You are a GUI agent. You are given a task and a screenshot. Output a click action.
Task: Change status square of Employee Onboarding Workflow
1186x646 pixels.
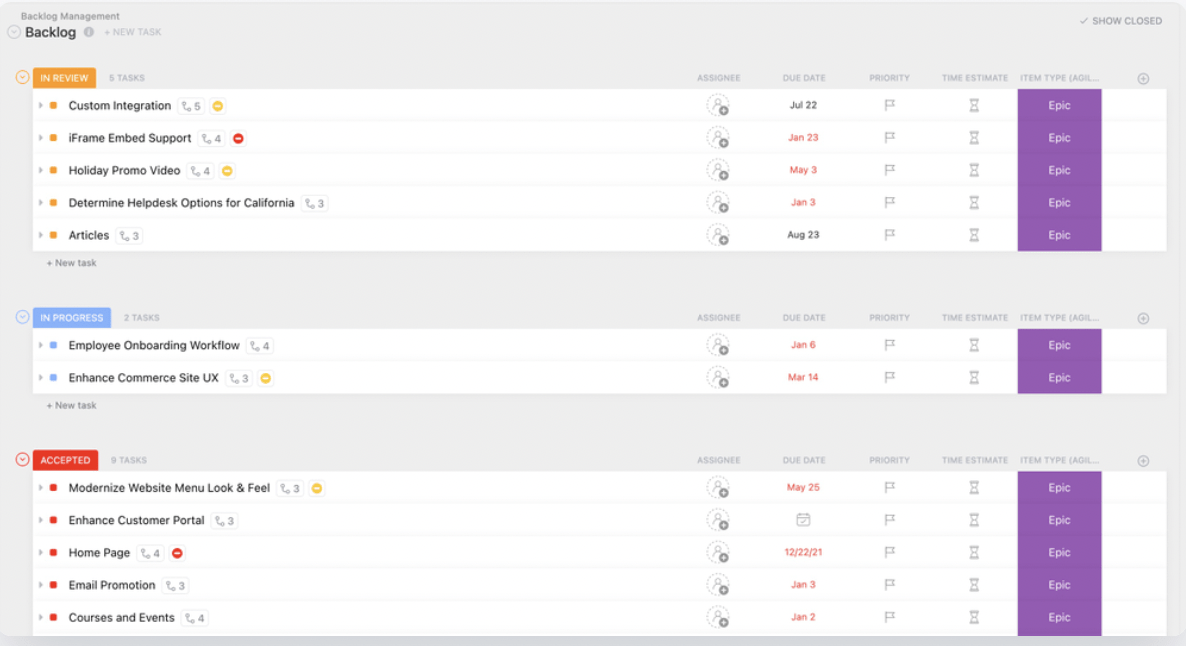pyautogui.click(x=54, y=346)
